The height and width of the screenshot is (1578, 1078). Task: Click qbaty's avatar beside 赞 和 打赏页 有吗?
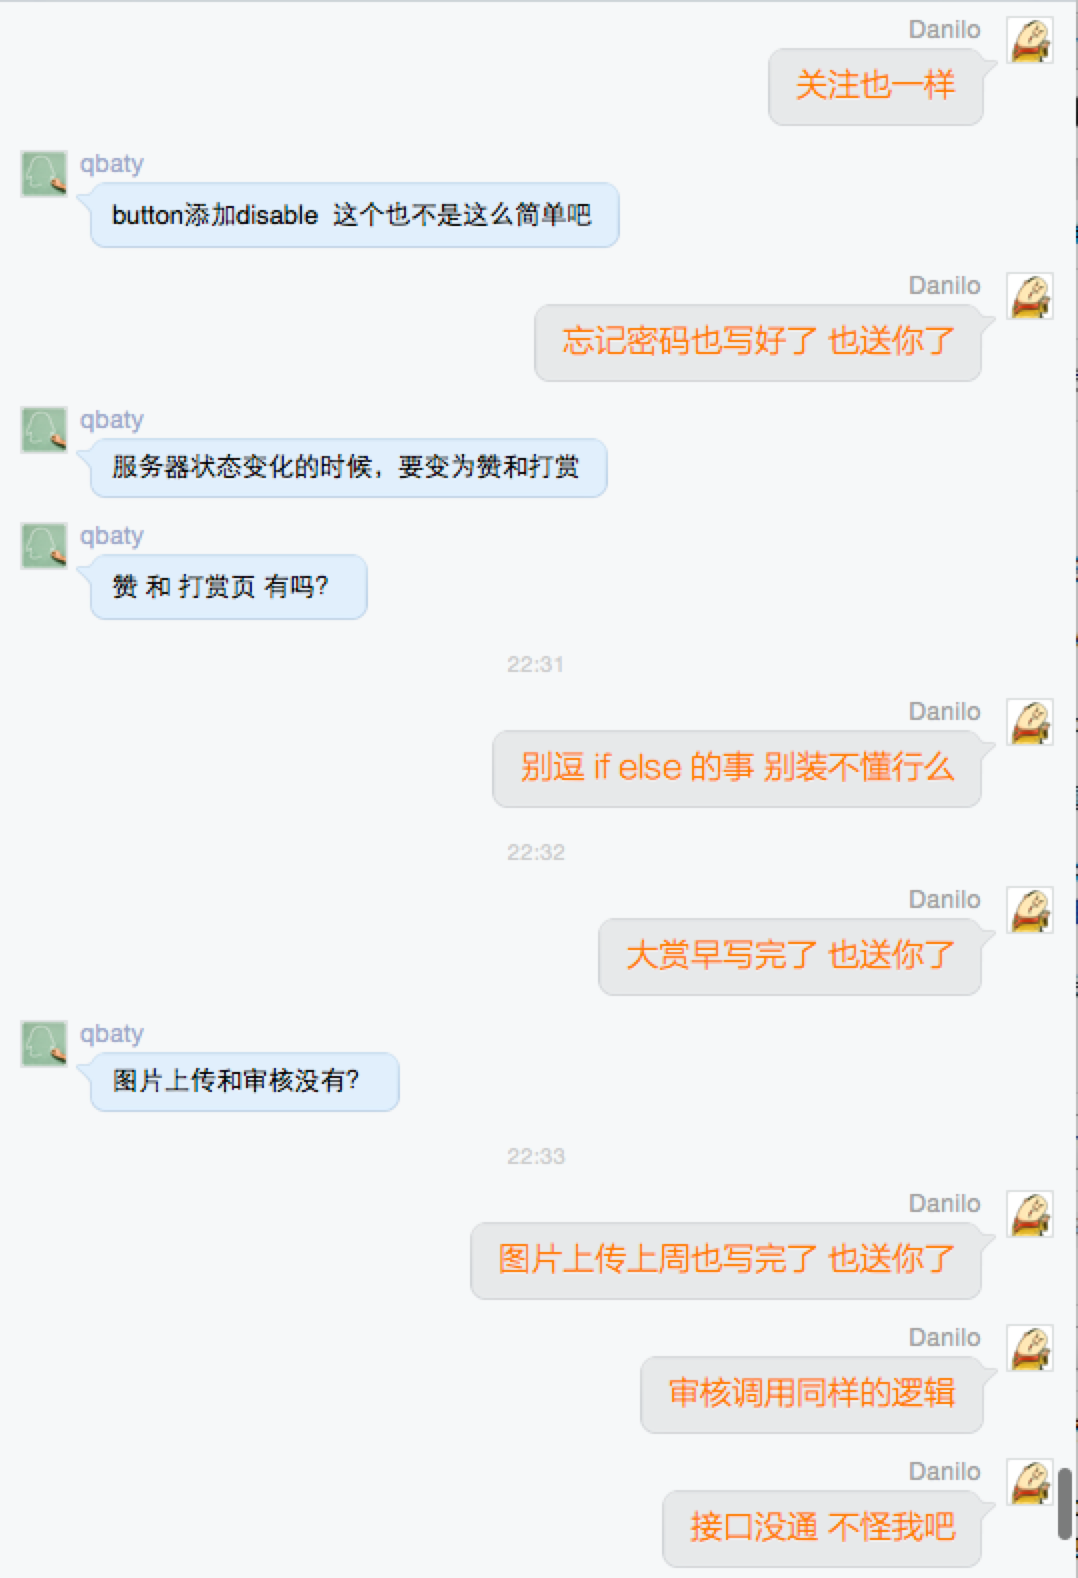point(44,546)
